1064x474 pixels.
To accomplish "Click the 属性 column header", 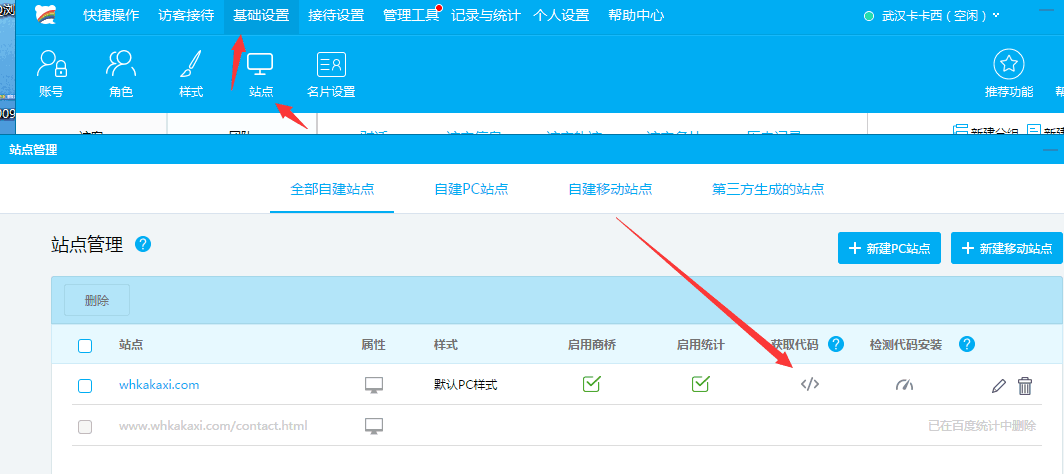I will pyautogui.click(x=373, y=345).
